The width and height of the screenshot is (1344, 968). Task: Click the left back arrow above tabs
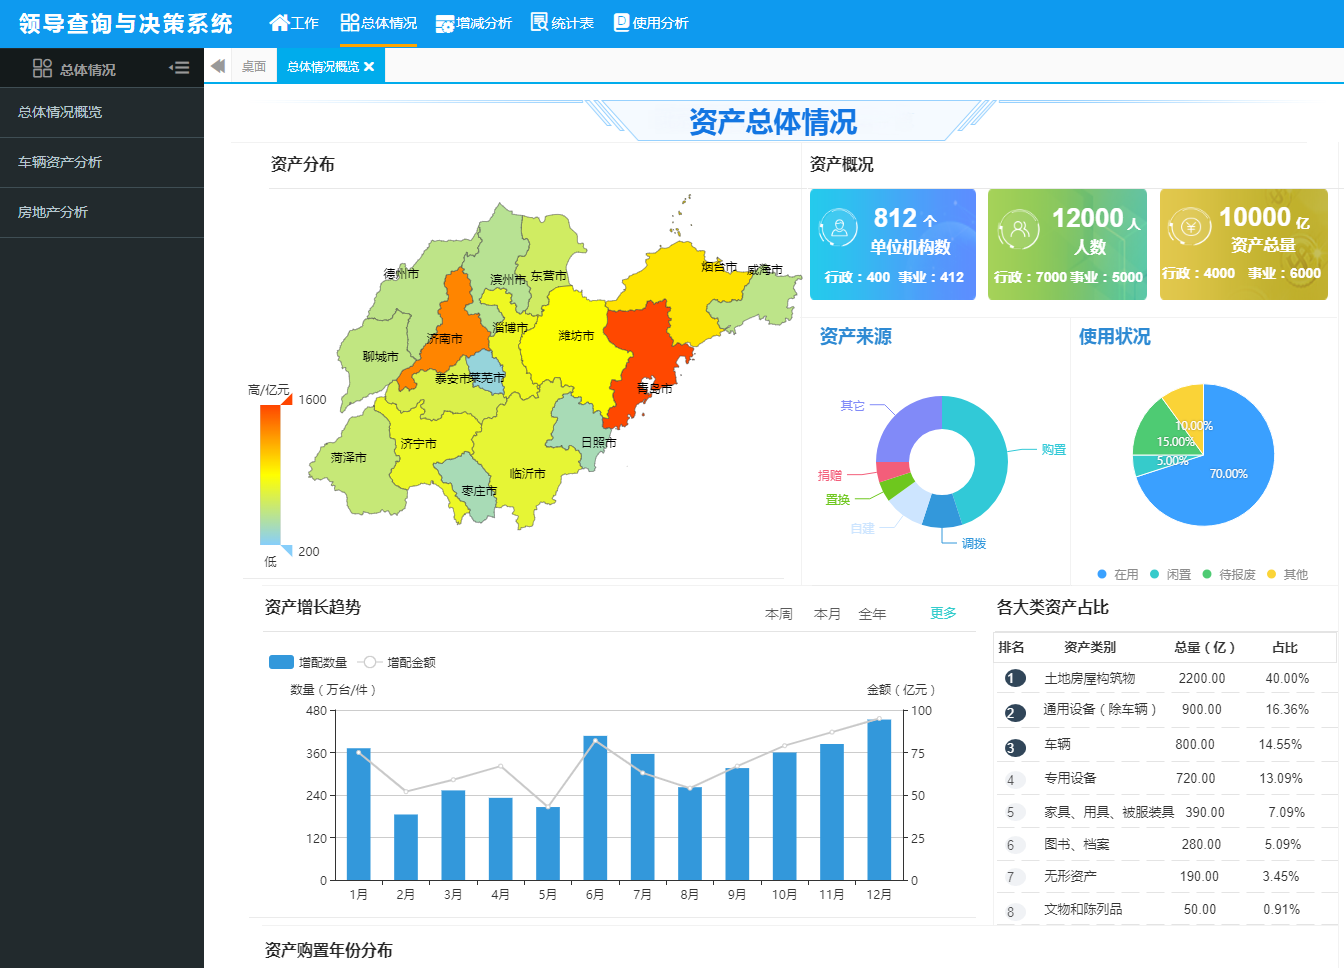(217, 65)
